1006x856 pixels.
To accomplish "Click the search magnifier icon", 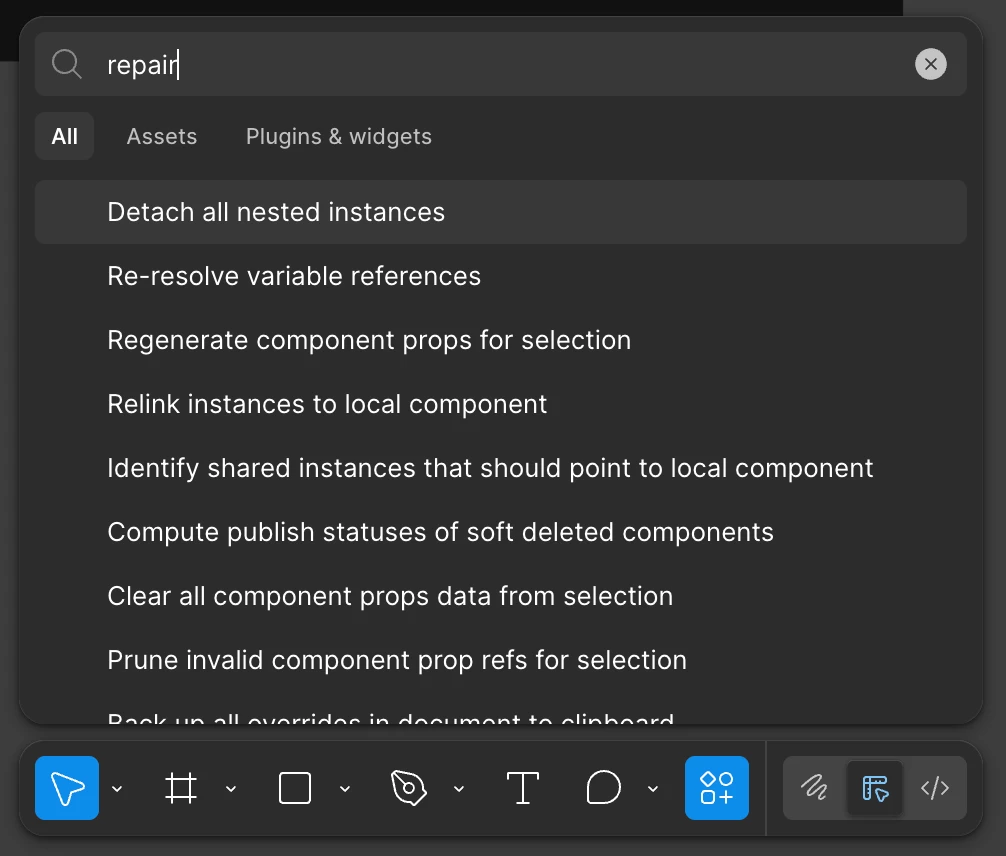I will point(67,64).
